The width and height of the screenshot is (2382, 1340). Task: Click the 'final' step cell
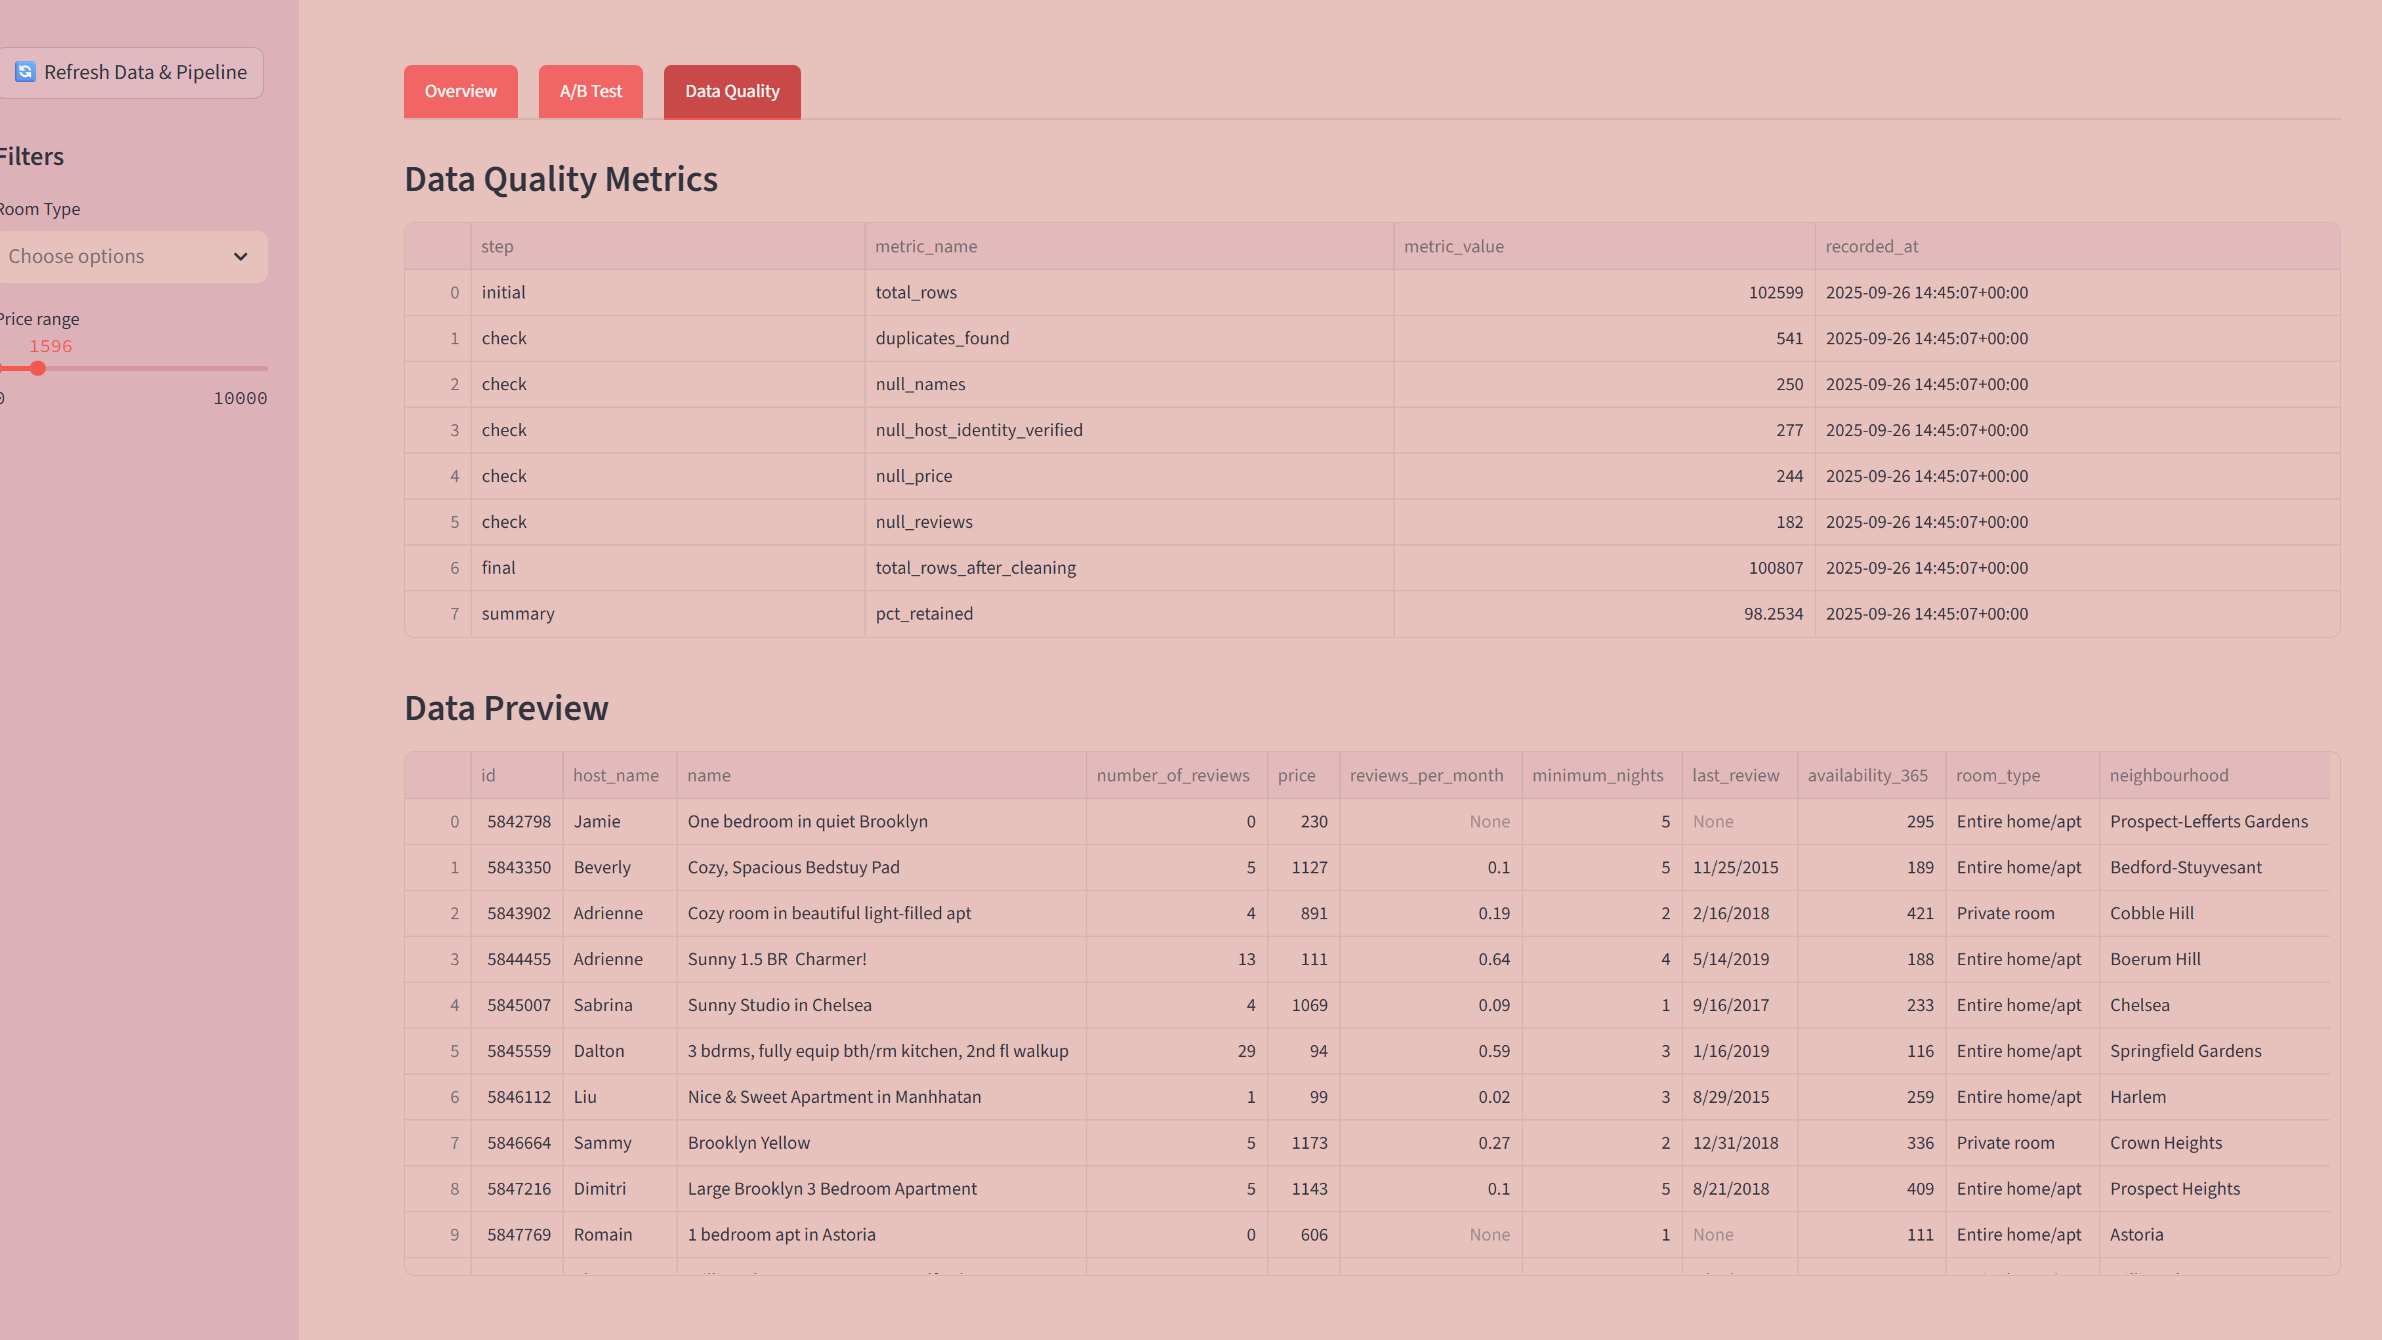tap(667, 568)
